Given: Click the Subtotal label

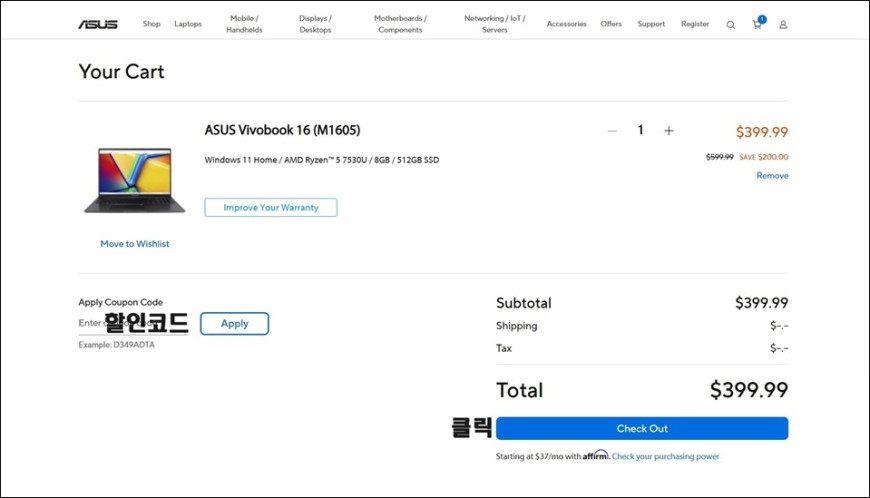Looking at the screenshot, I should pyautogui.click(x=524, y=303).
